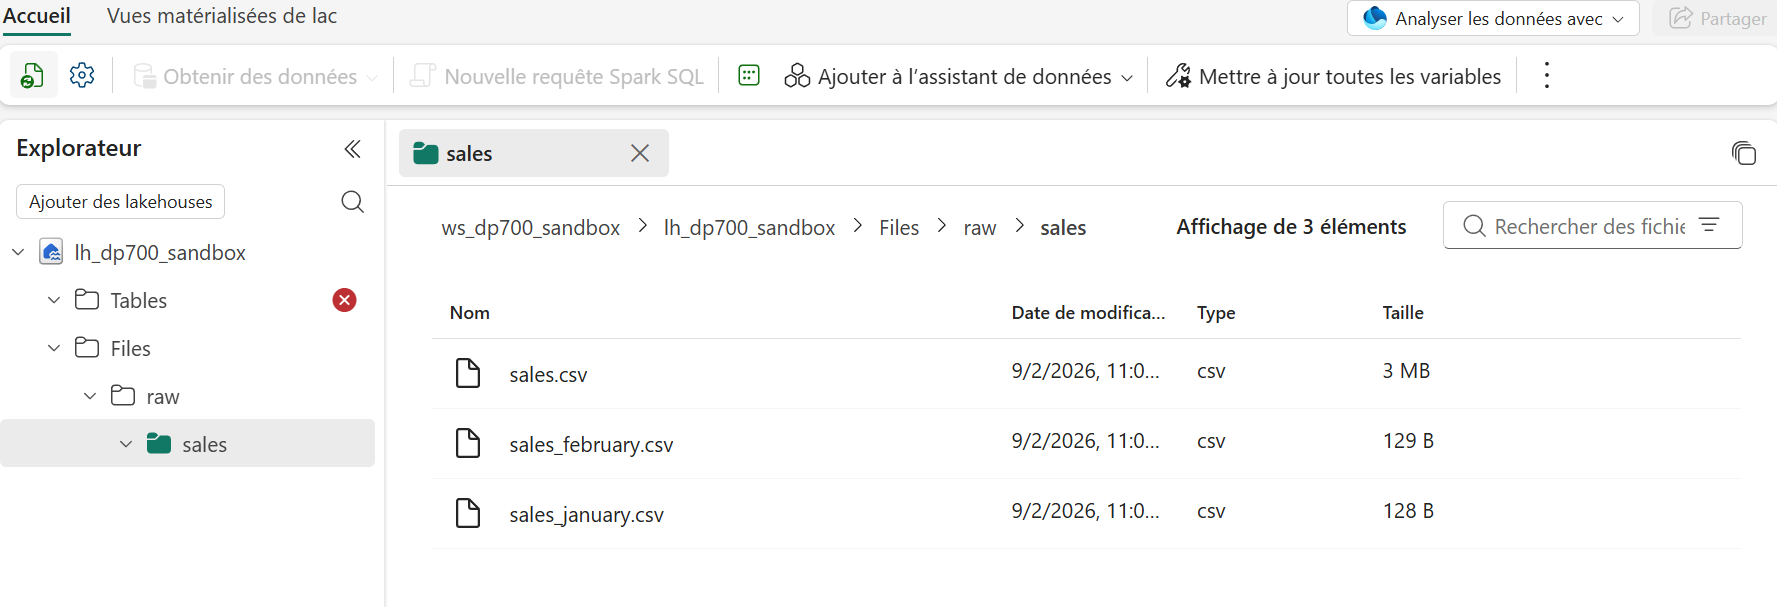
Task: Click the green sales folder icon in tree
Action: pos(159,444)
